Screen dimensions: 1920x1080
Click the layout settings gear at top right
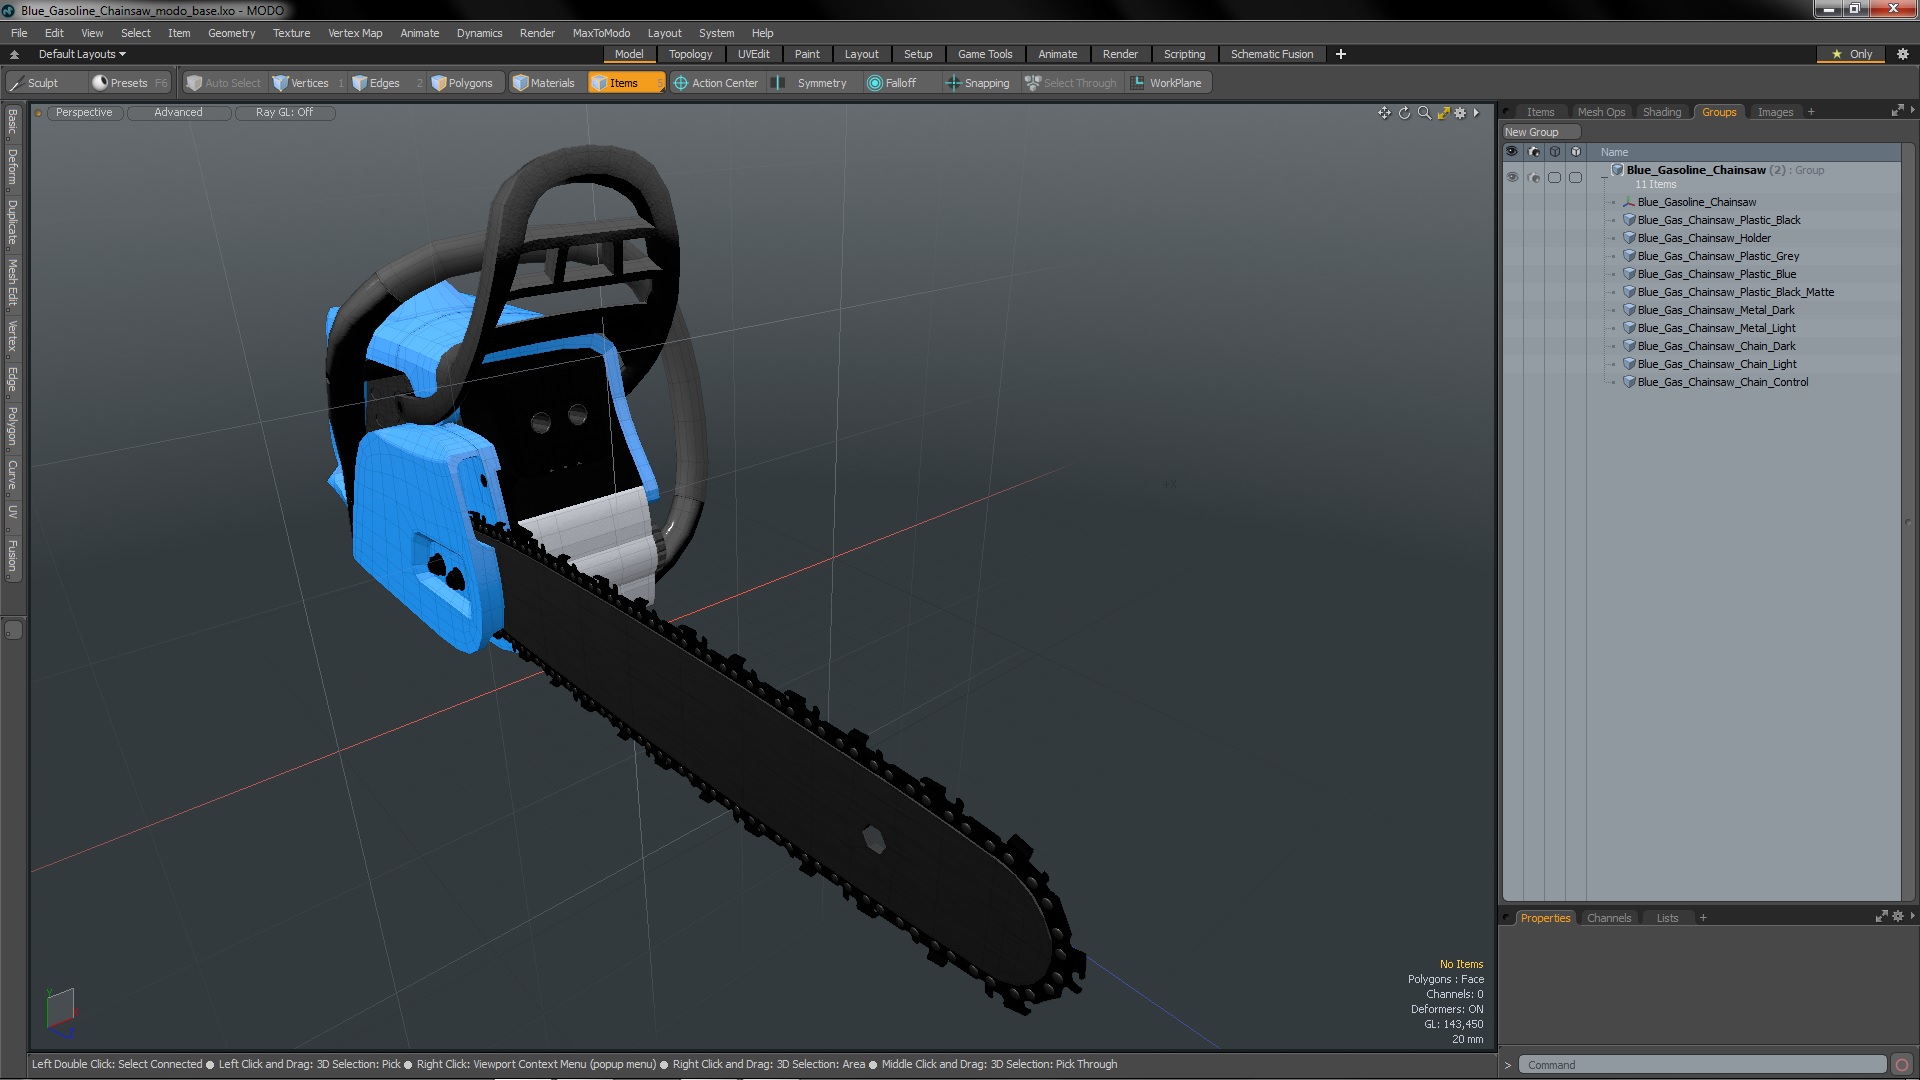coord(1902,54)
